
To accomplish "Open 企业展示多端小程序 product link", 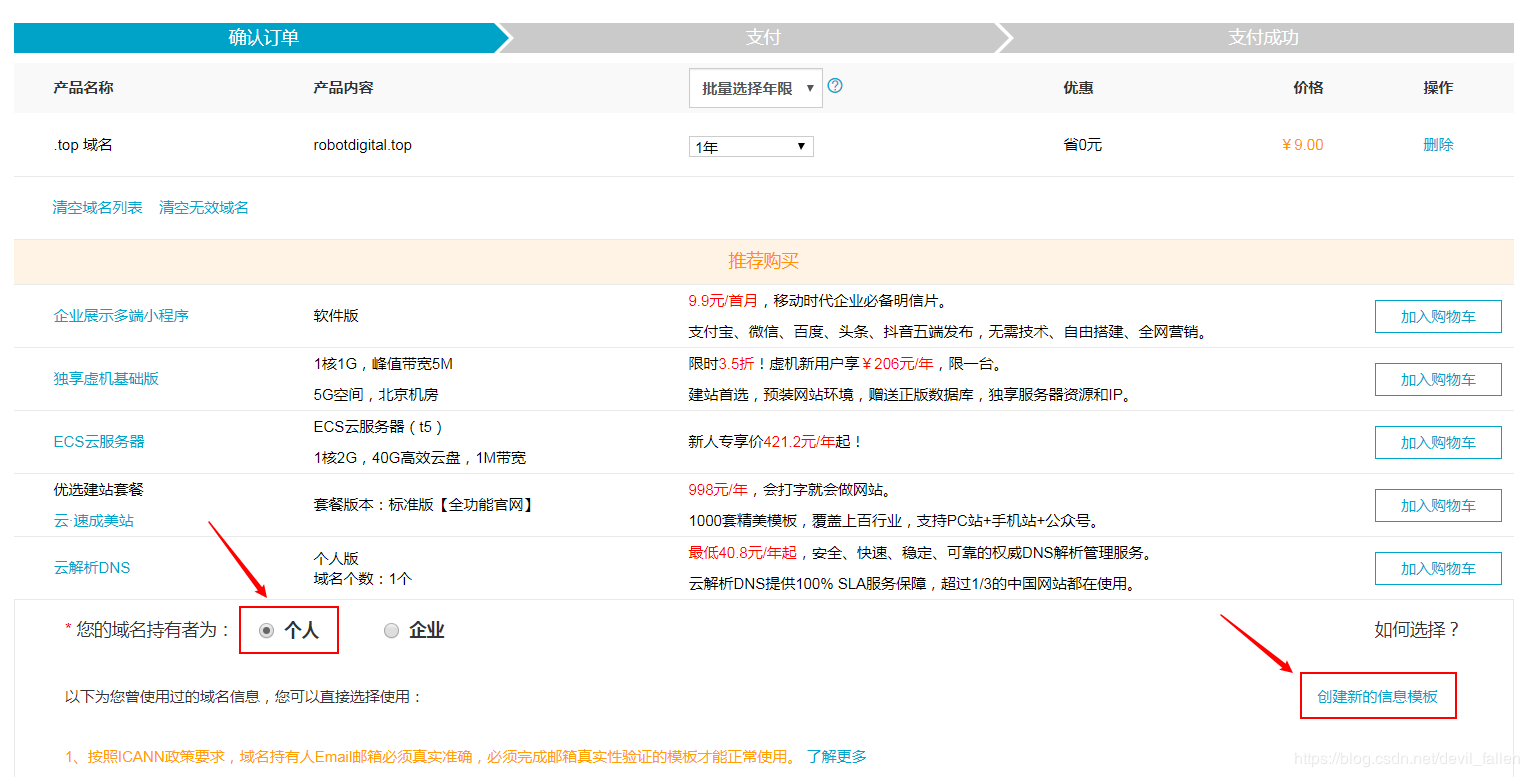I will 121,316.
